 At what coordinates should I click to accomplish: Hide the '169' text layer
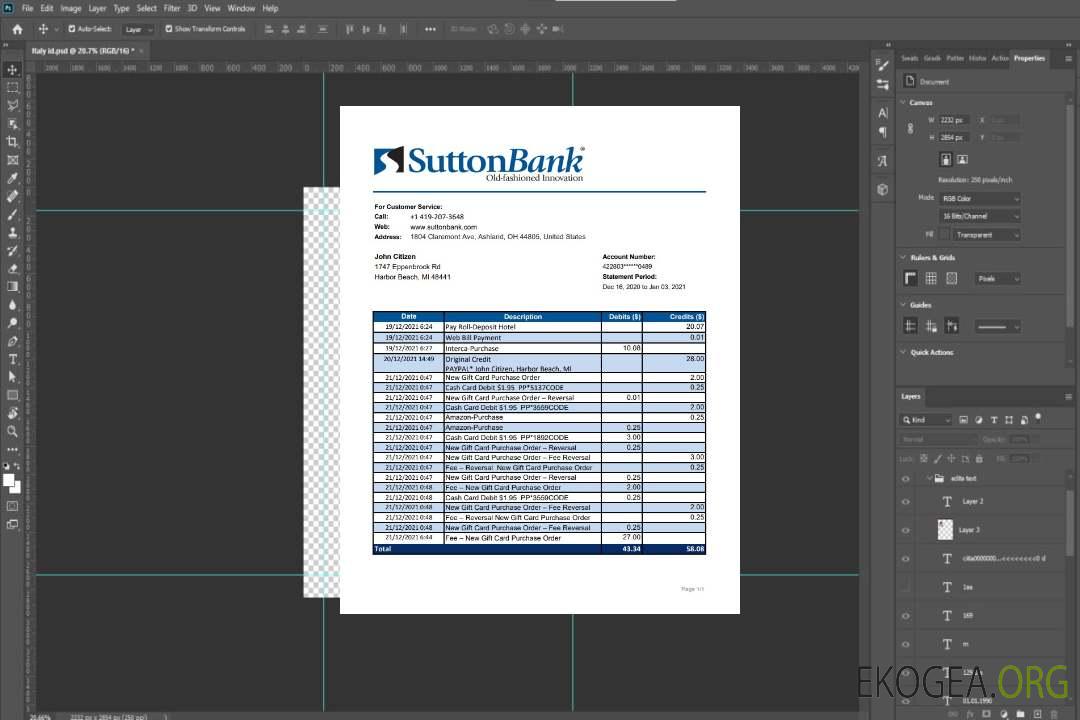pos(906,616)
